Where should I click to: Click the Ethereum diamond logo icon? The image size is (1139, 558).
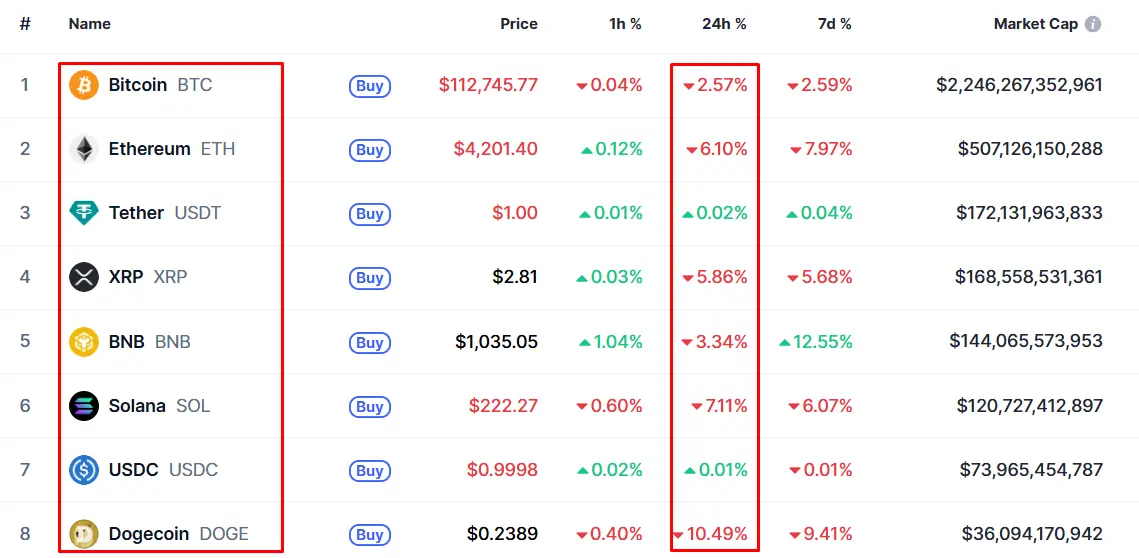84,149
